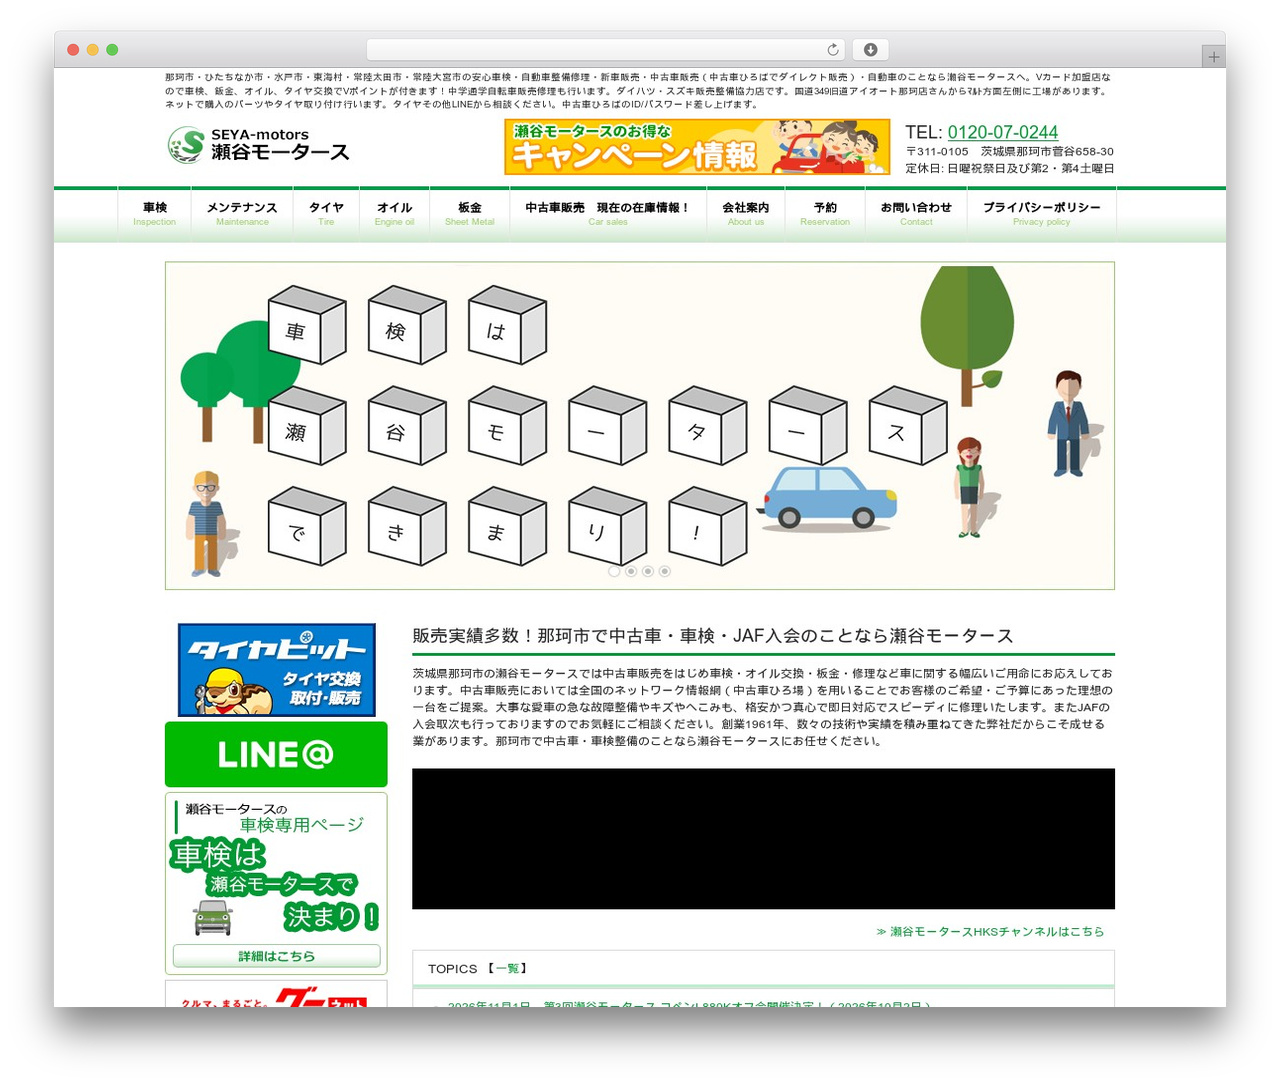Click the 詳細はこちら button
This screenshot has width=1280, height=1084.
[277, 956]
